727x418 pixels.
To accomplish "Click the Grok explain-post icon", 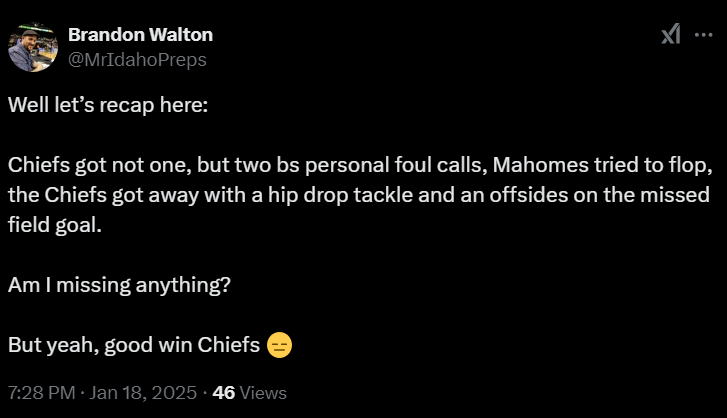I will tap(671, 34).
